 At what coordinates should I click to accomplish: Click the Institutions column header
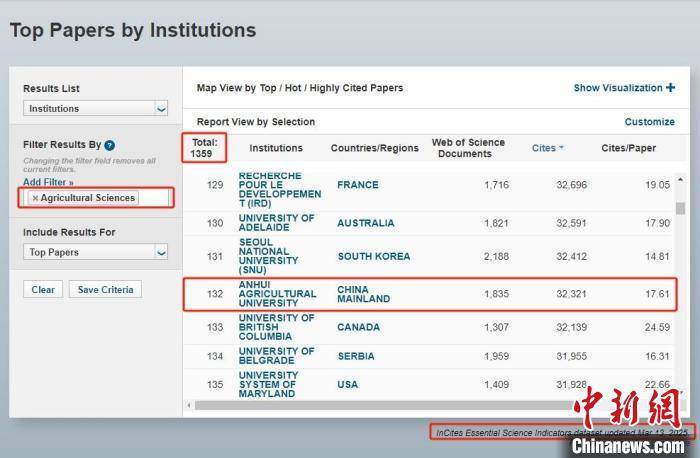(x=276, y=148)
